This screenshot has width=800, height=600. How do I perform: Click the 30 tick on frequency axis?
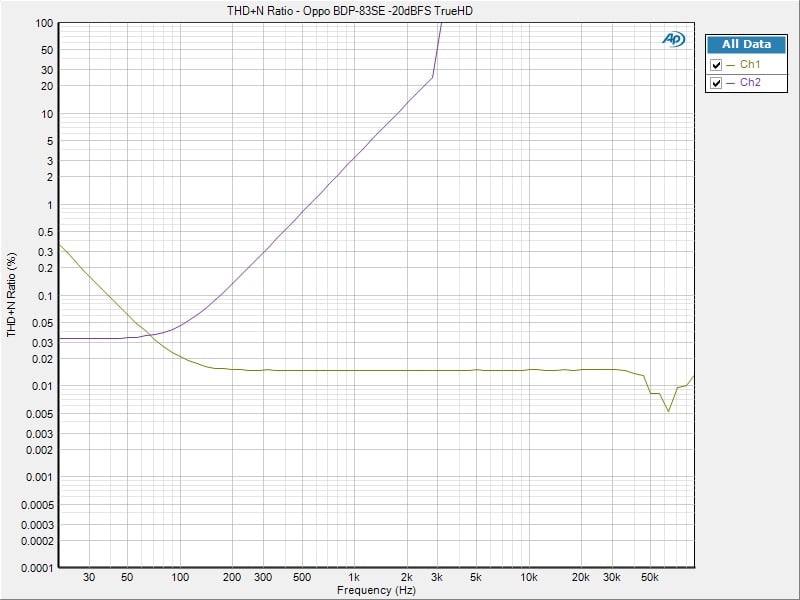(89, 578)
